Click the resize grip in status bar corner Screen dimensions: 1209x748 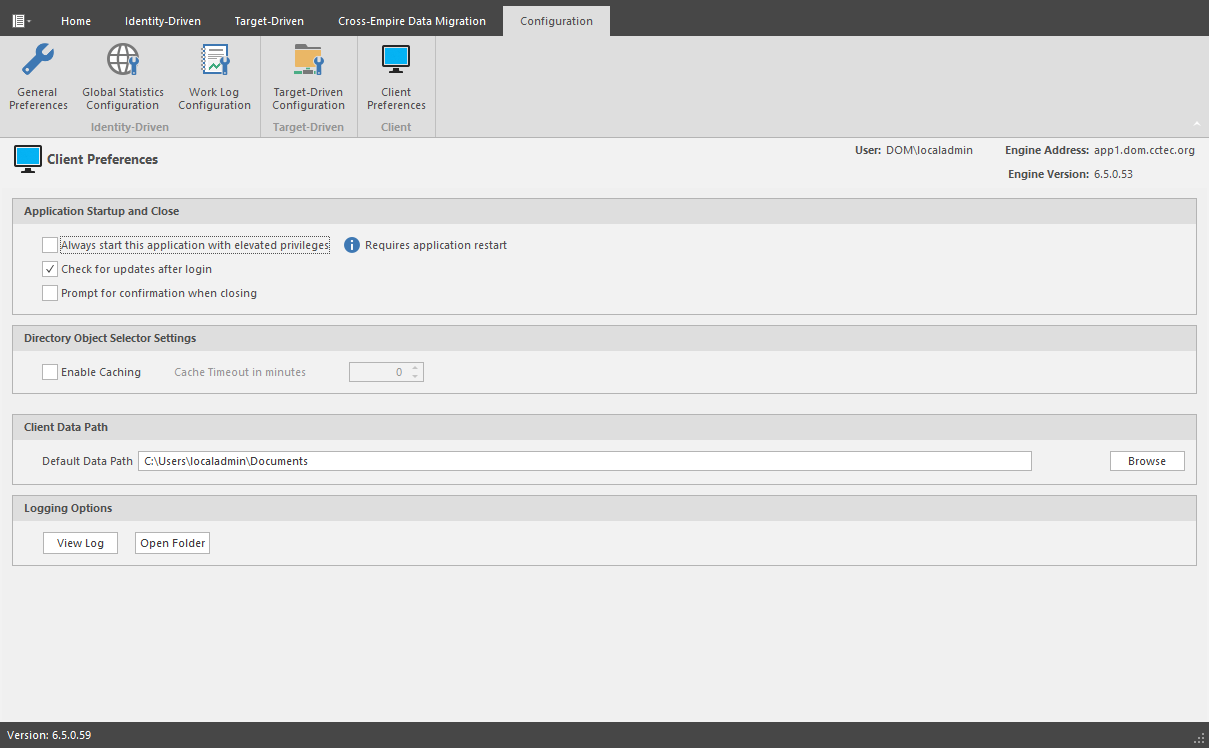[1198, 736]
